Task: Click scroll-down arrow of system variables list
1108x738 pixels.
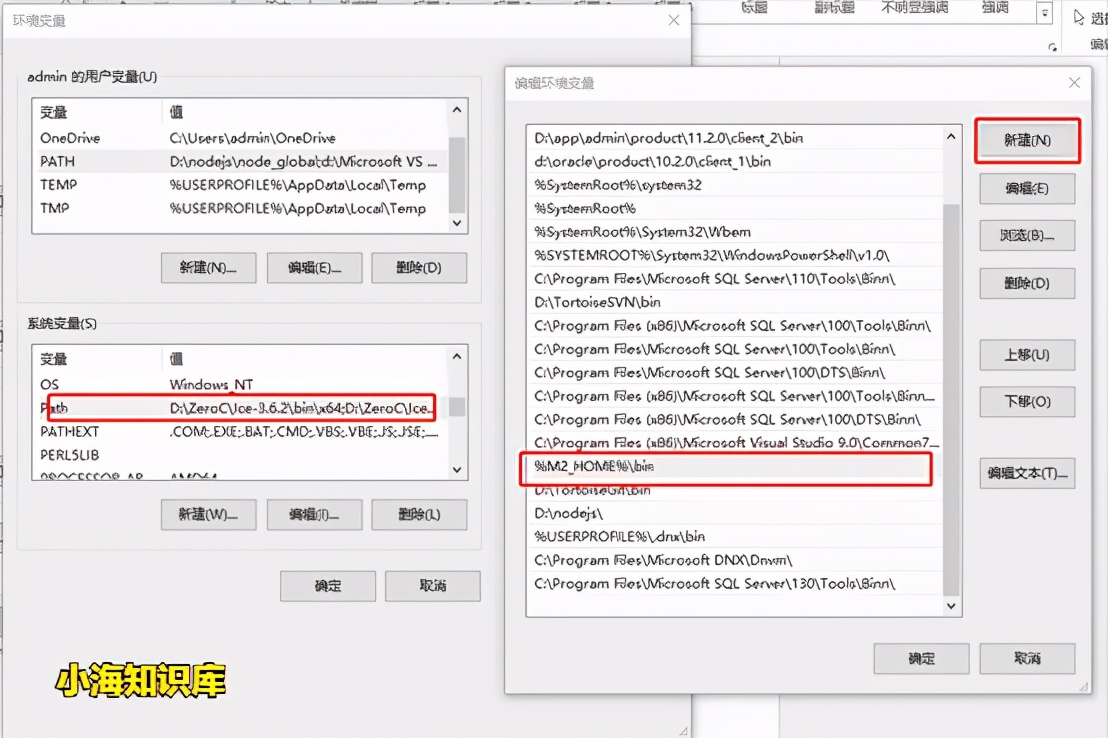Action: [x=456, y=469]
